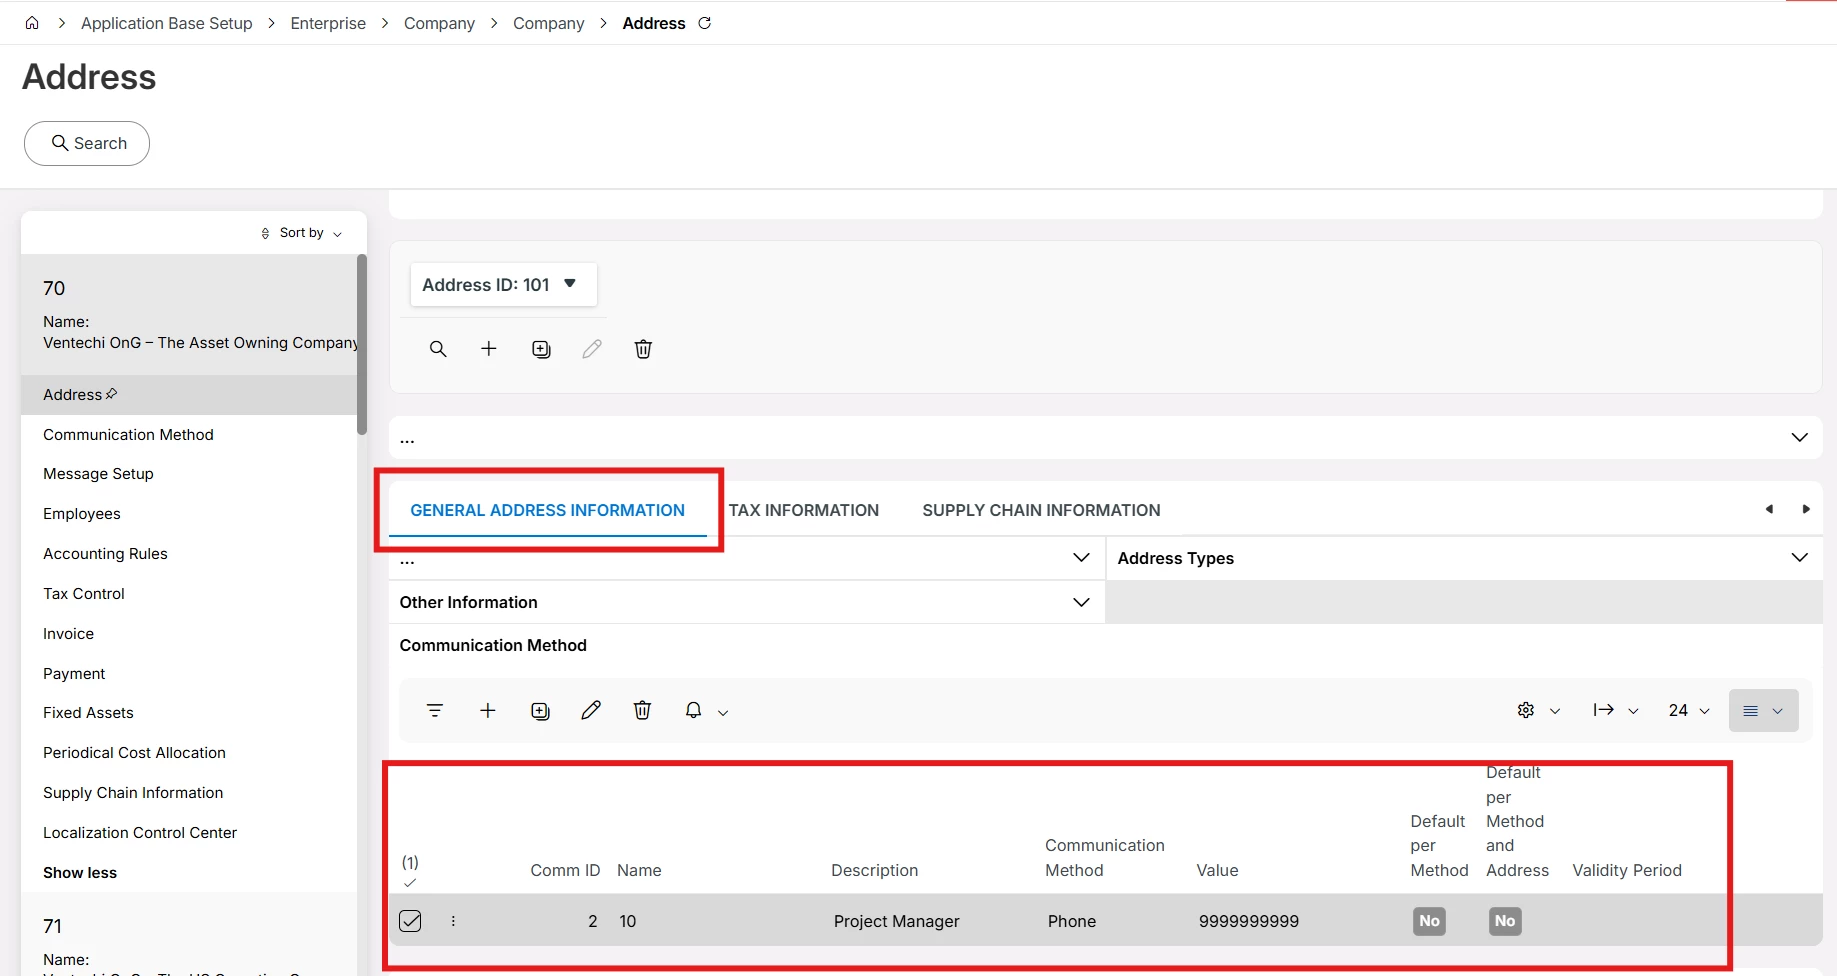Screen dimensions: 1837x976
Task: Open the table gear settings menu
Action: [x=1538, y=711]
